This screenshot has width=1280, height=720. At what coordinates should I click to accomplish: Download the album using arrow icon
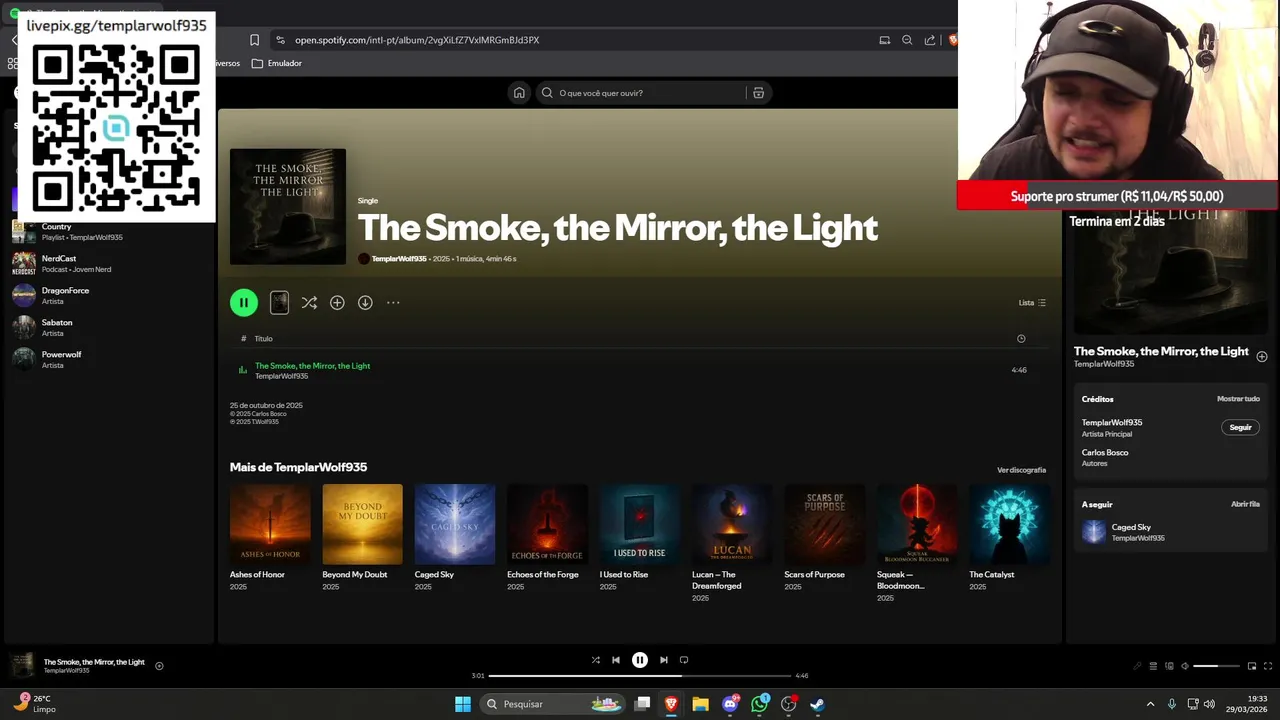[x=365, y=302]
